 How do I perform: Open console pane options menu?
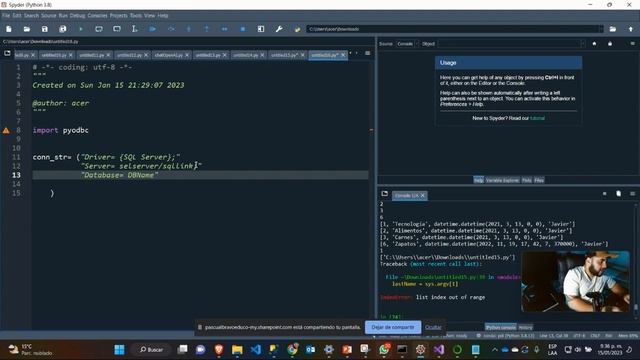pyautogui.click(x=632, y=194)
